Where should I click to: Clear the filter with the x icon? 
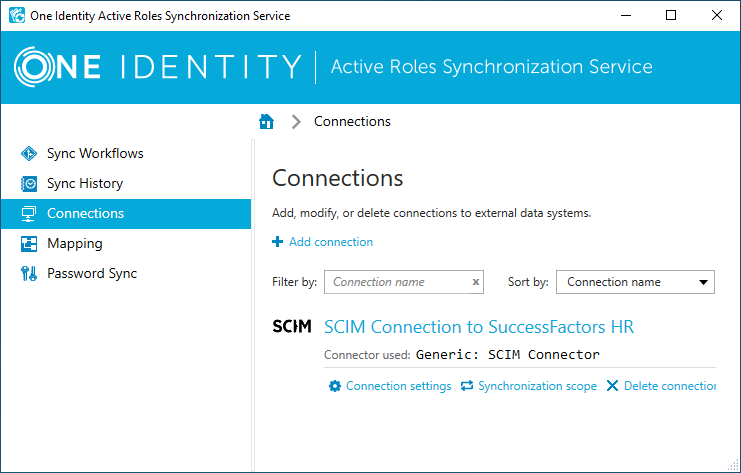476,282
